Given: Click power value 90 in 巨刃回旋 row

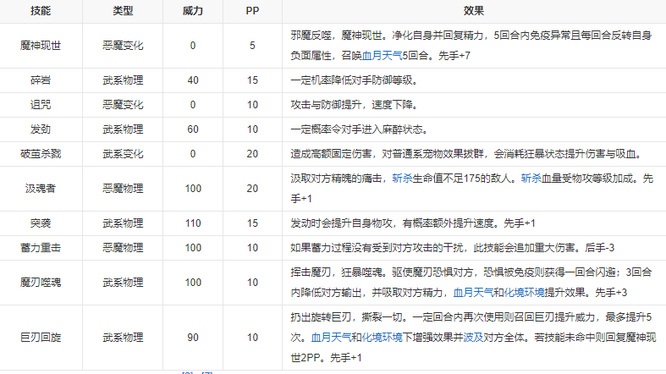Looking at the screenshot, I should (x=193, y=337).
